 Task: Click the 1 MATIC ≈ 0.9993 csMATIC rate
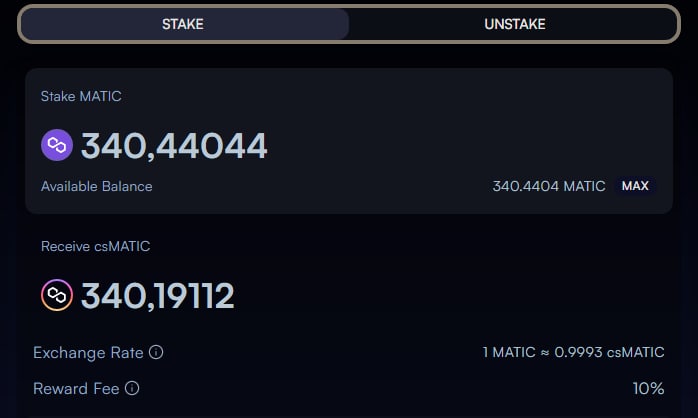click(573, 353)
